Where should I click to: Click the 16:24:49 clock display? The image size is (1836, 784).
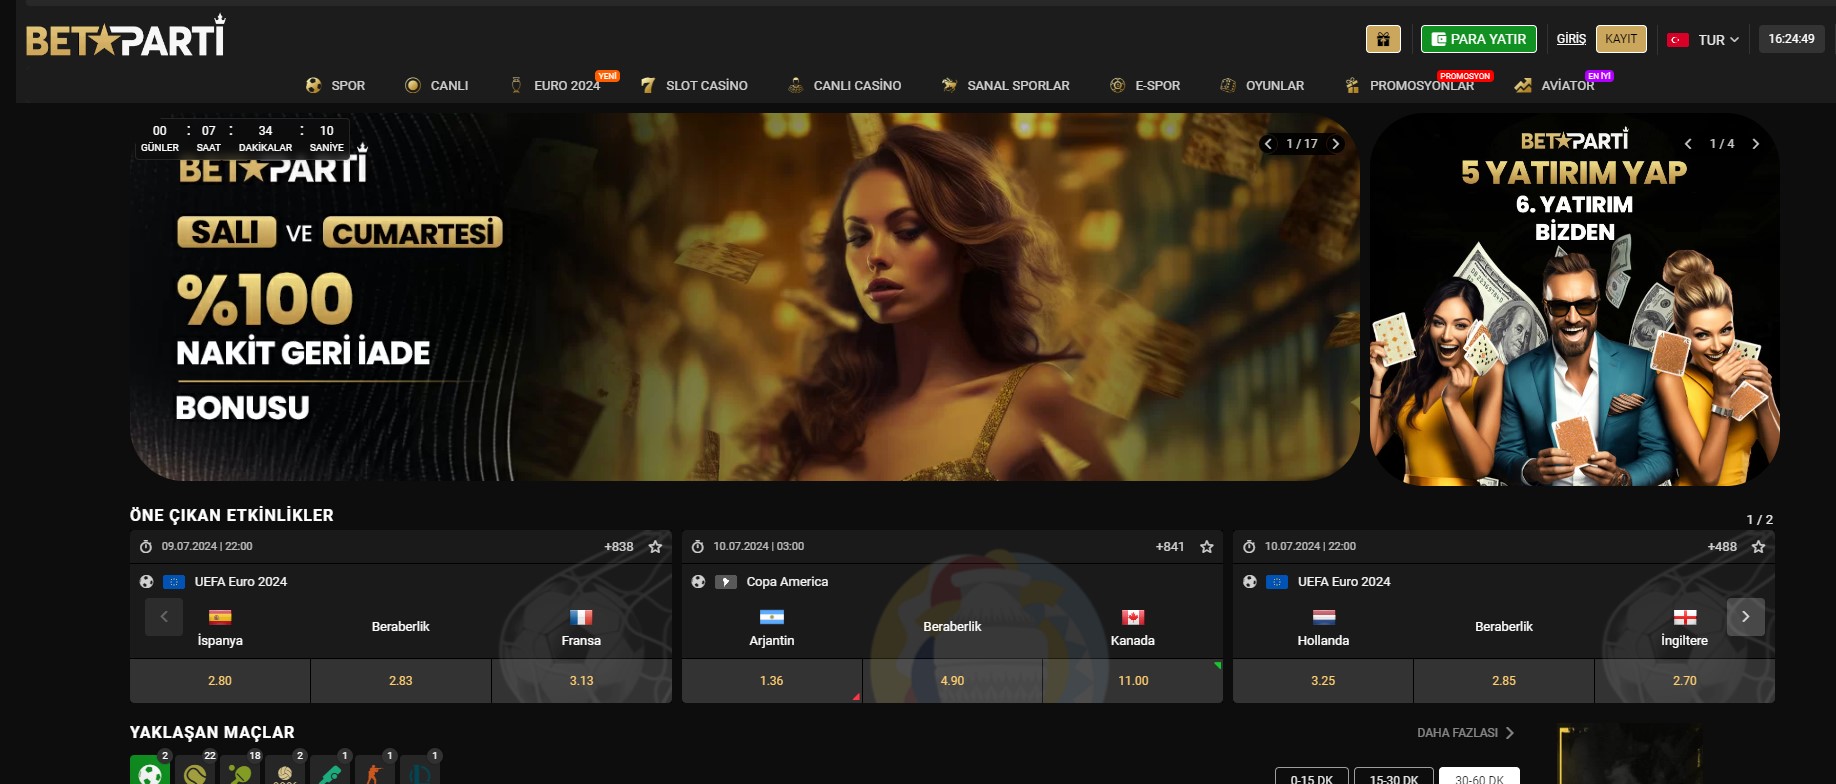pos(1791,39)
